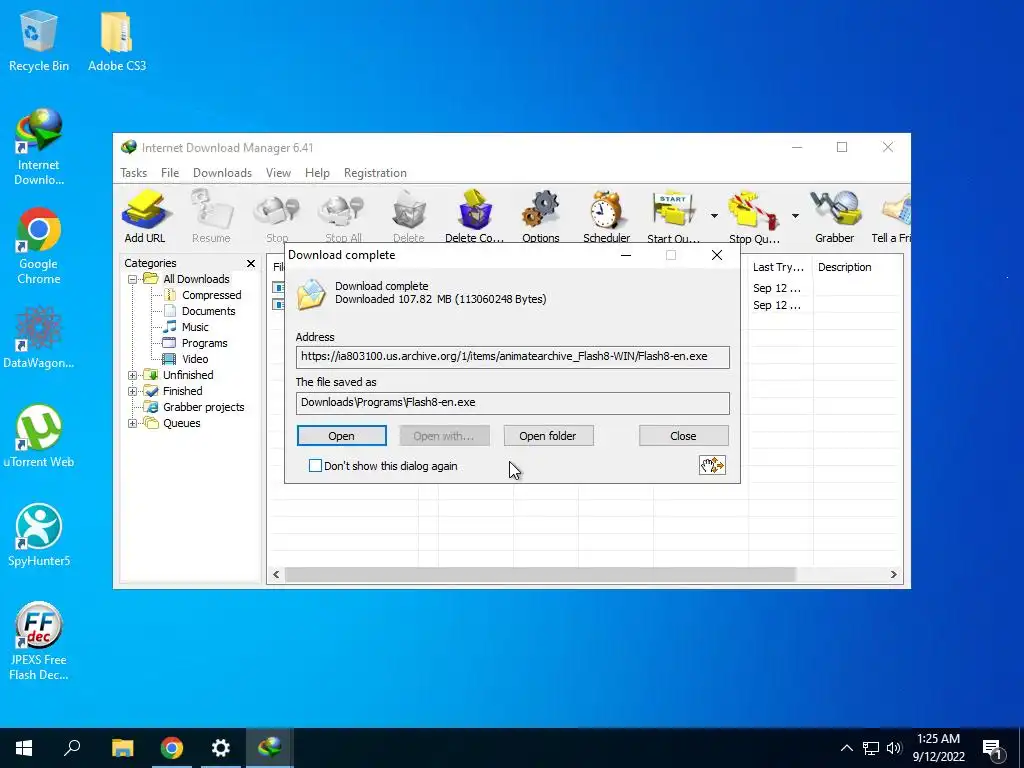Open the taskbar search icon
This screenshot has height=768, width=1024.
pos(72,748)
